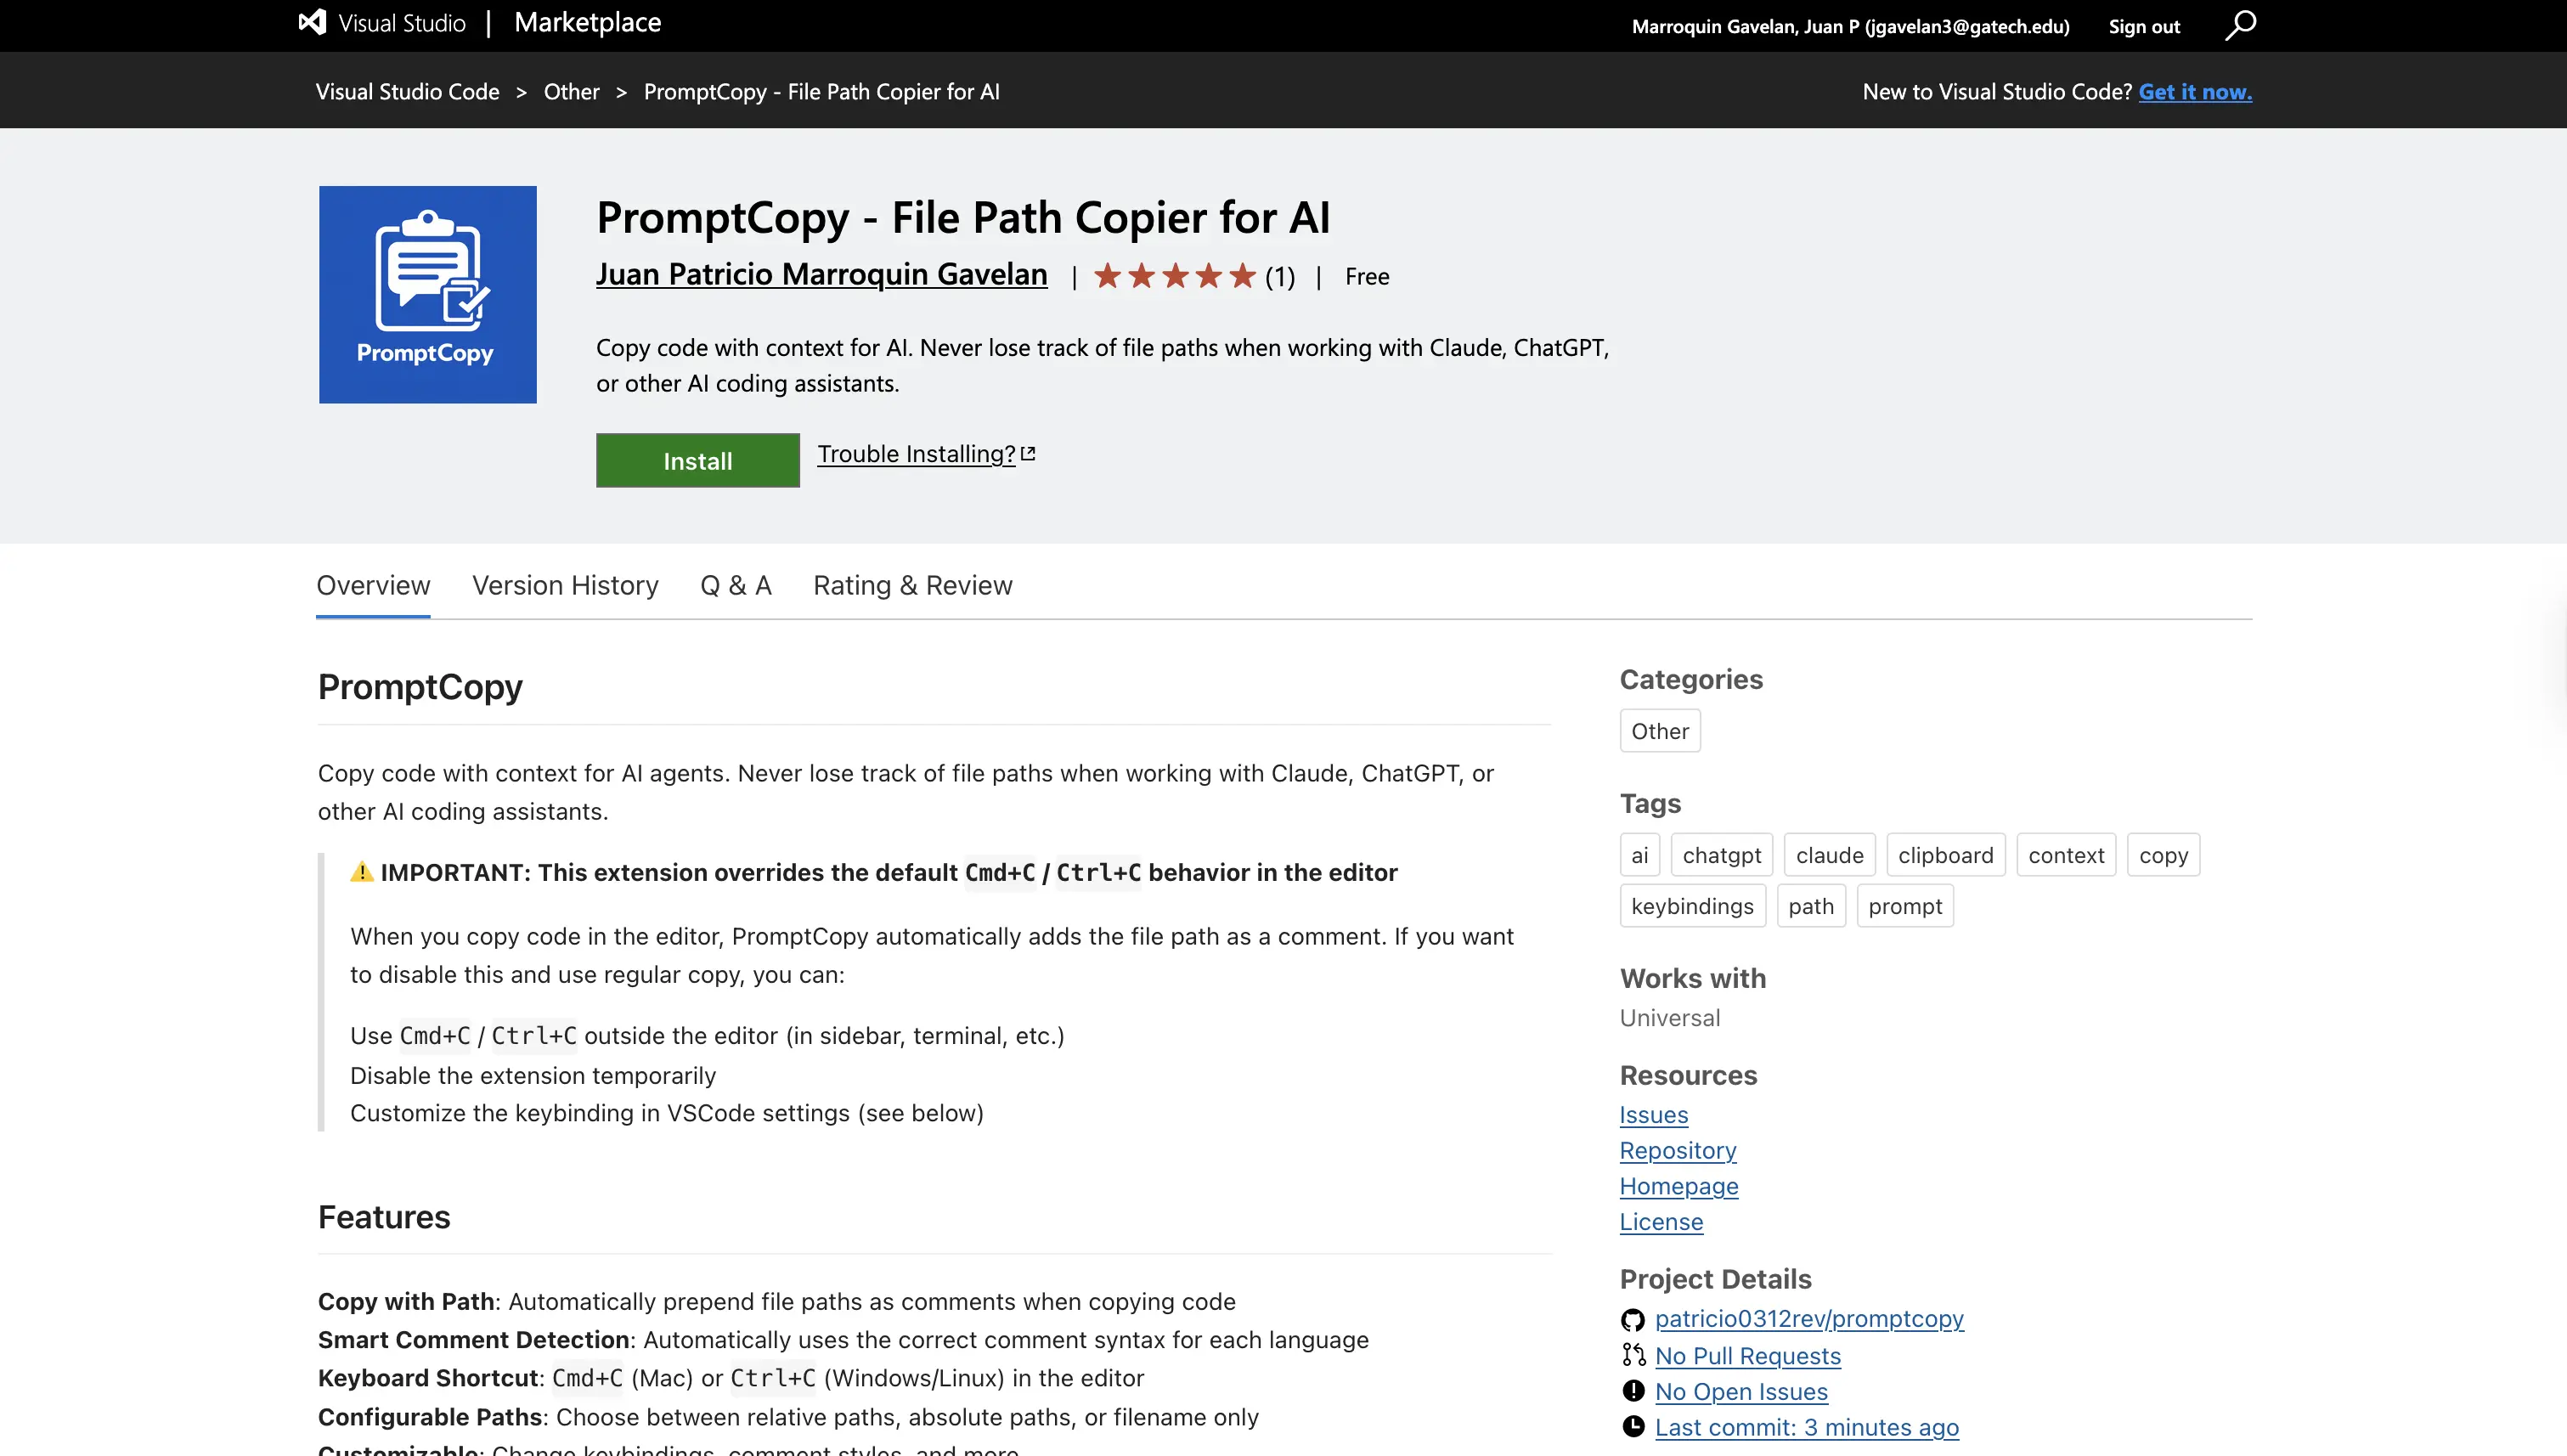Select the clipboard tag

point(1946,855)
